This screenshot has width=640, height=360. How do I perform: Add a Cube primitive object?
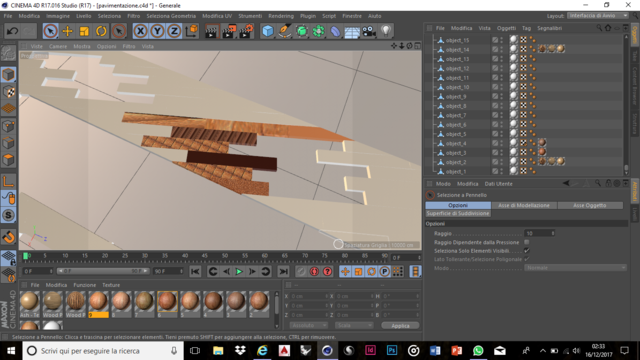pos(268,31)
